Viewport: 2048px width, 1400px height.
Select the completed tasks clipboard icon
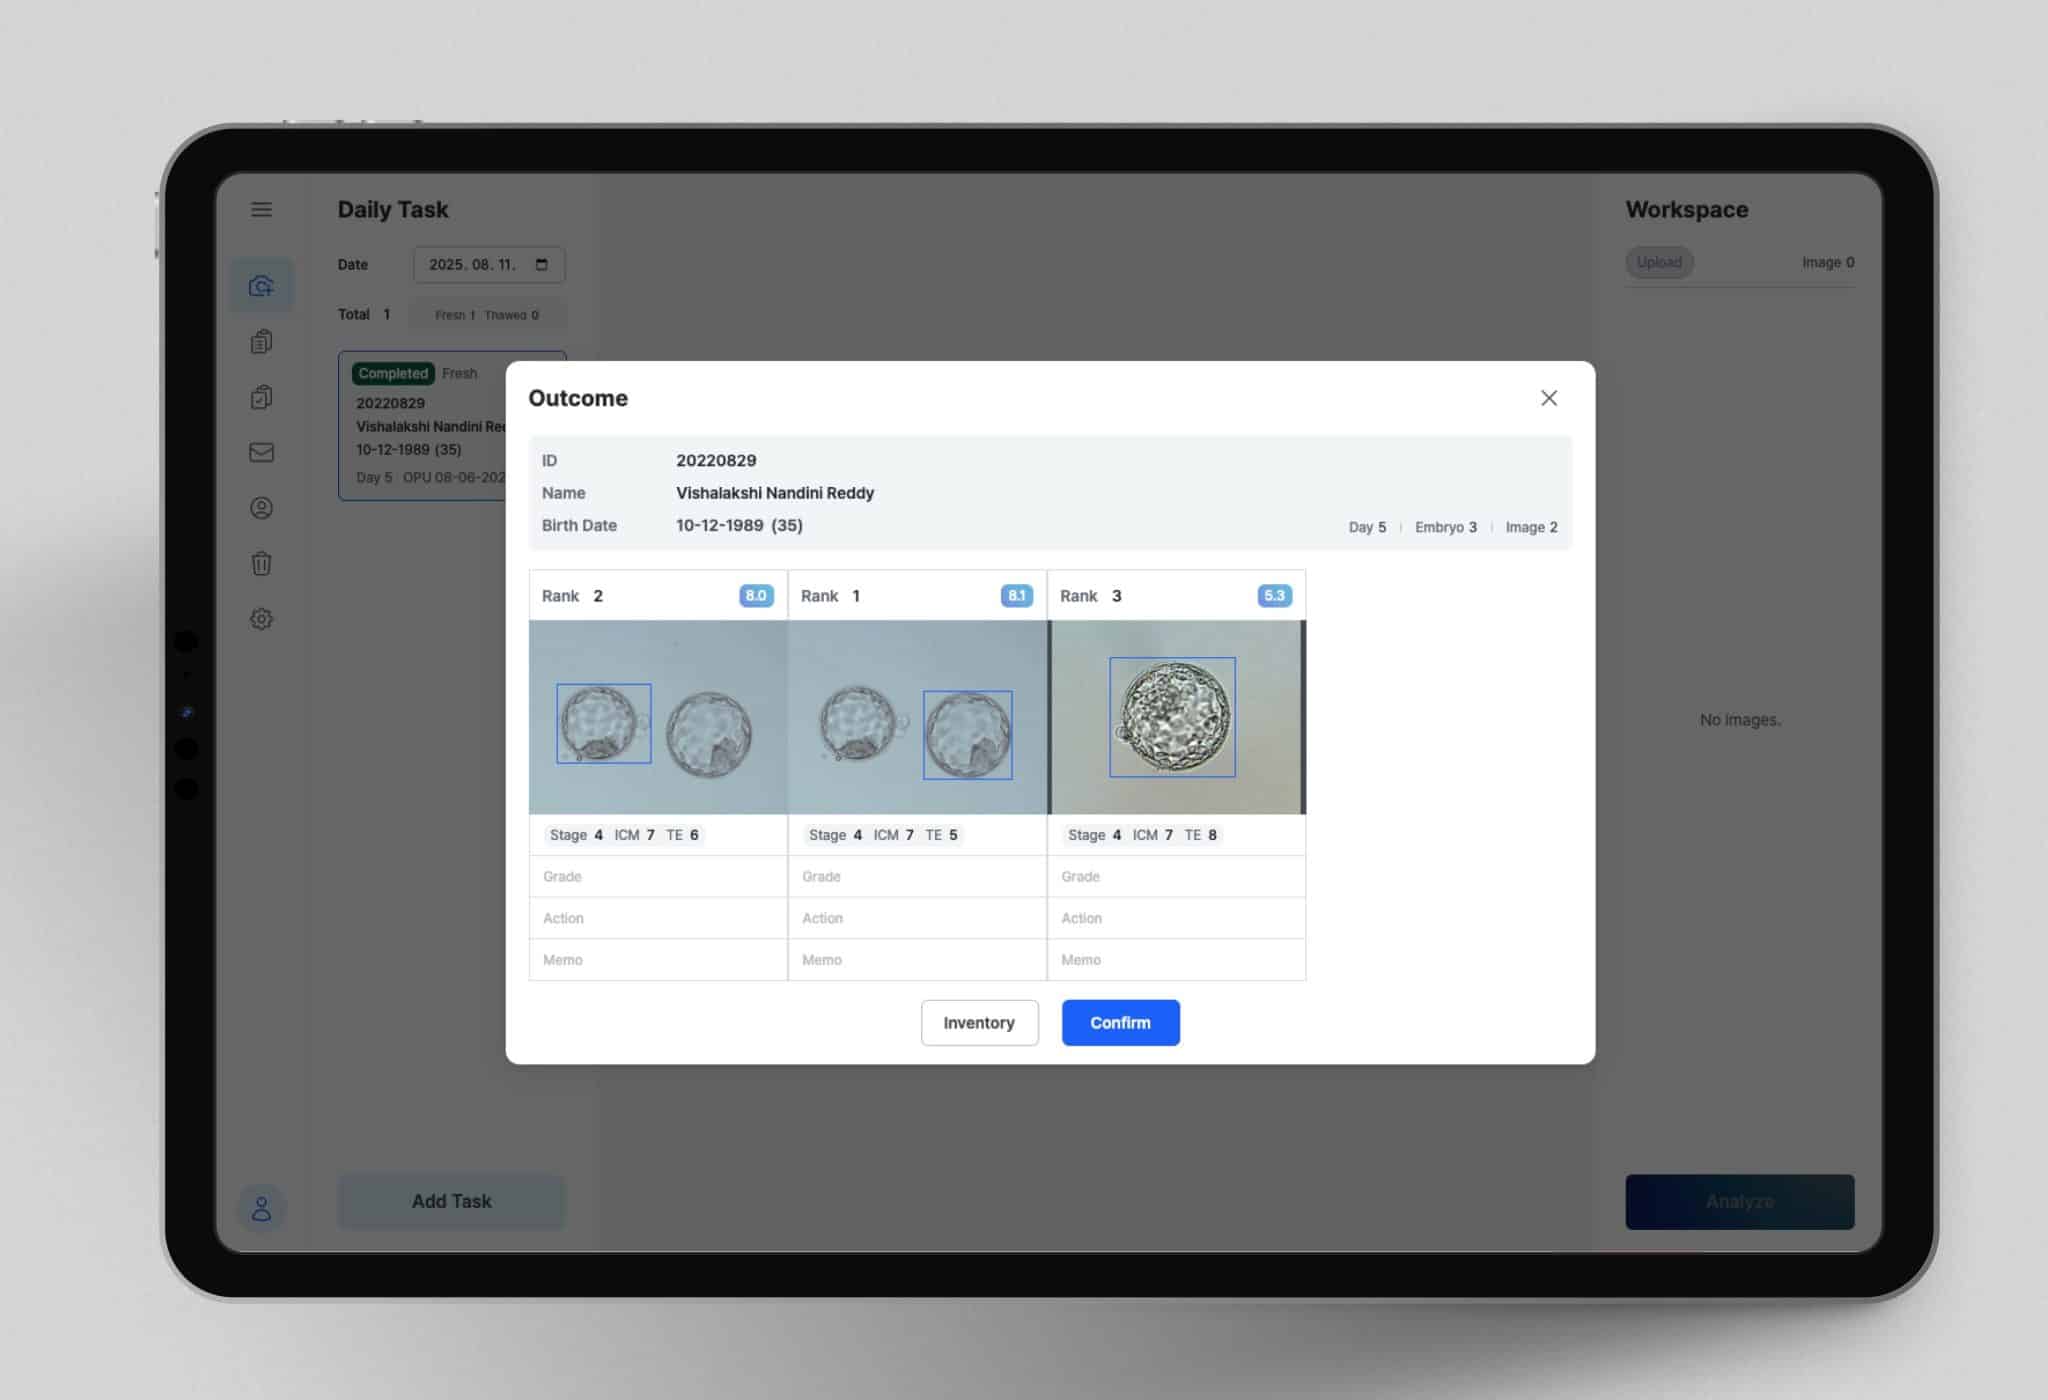(x=261, y=397)
